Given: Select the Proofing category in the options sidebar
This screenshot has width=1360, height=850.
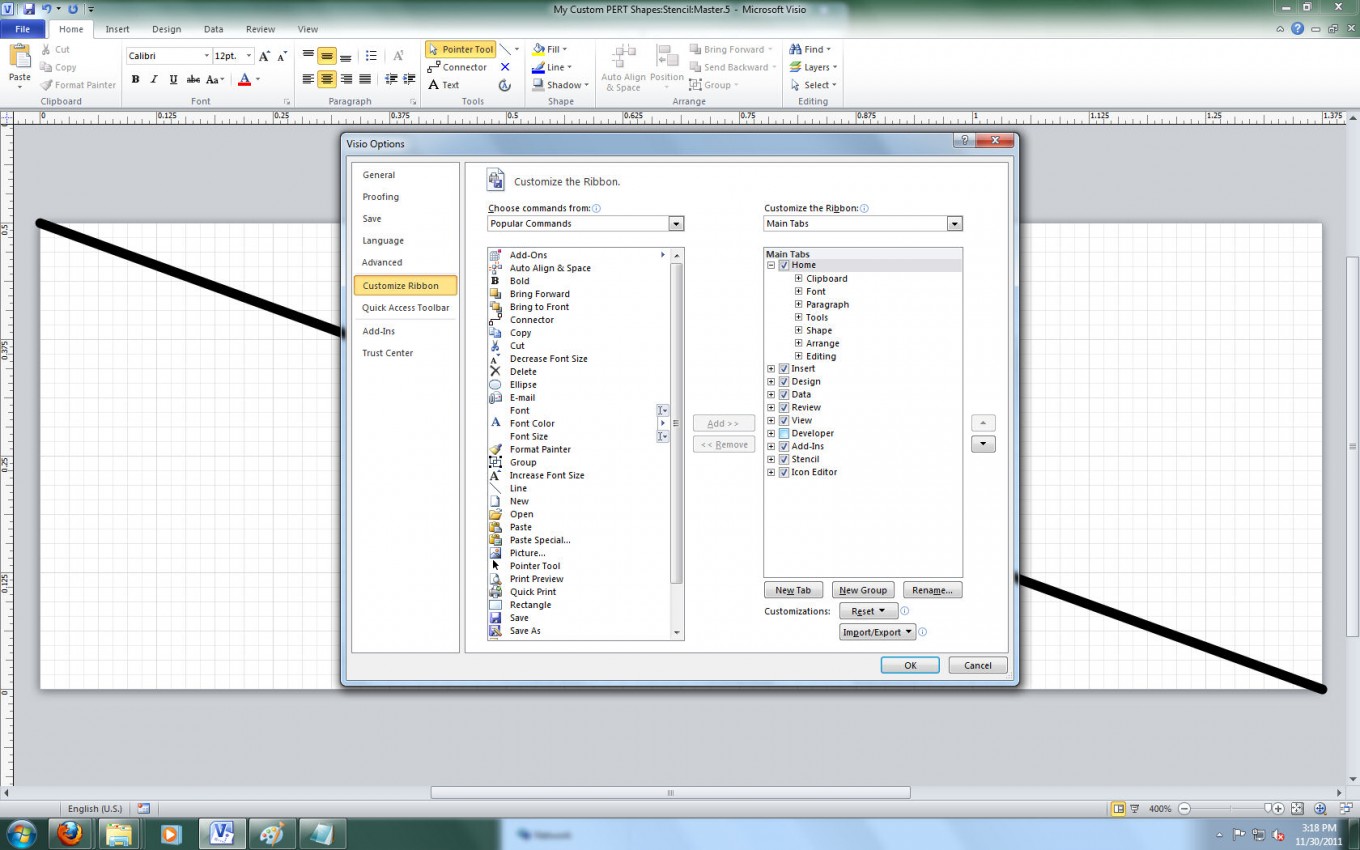Looking at the screenshot, I should [379, 196].
